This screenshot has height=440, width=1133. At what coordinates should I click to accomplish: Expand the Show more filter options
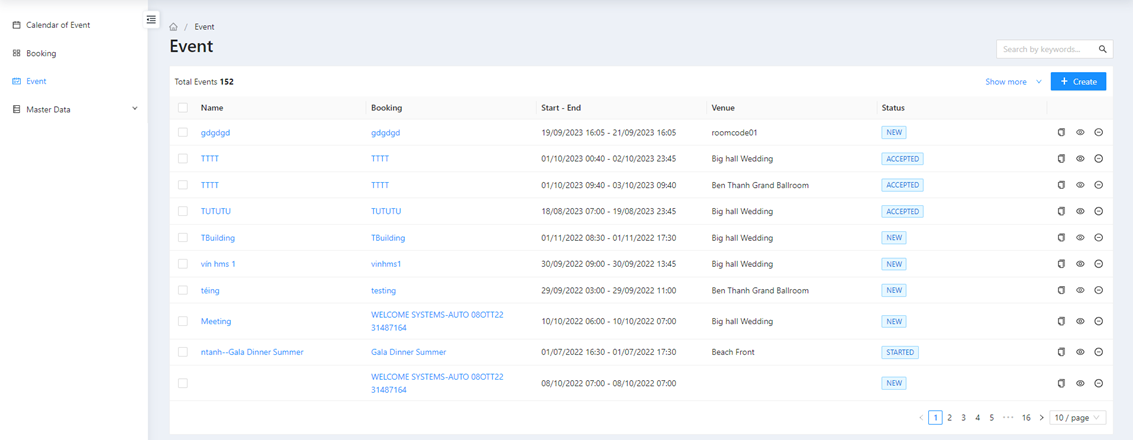click(1013, 82)
